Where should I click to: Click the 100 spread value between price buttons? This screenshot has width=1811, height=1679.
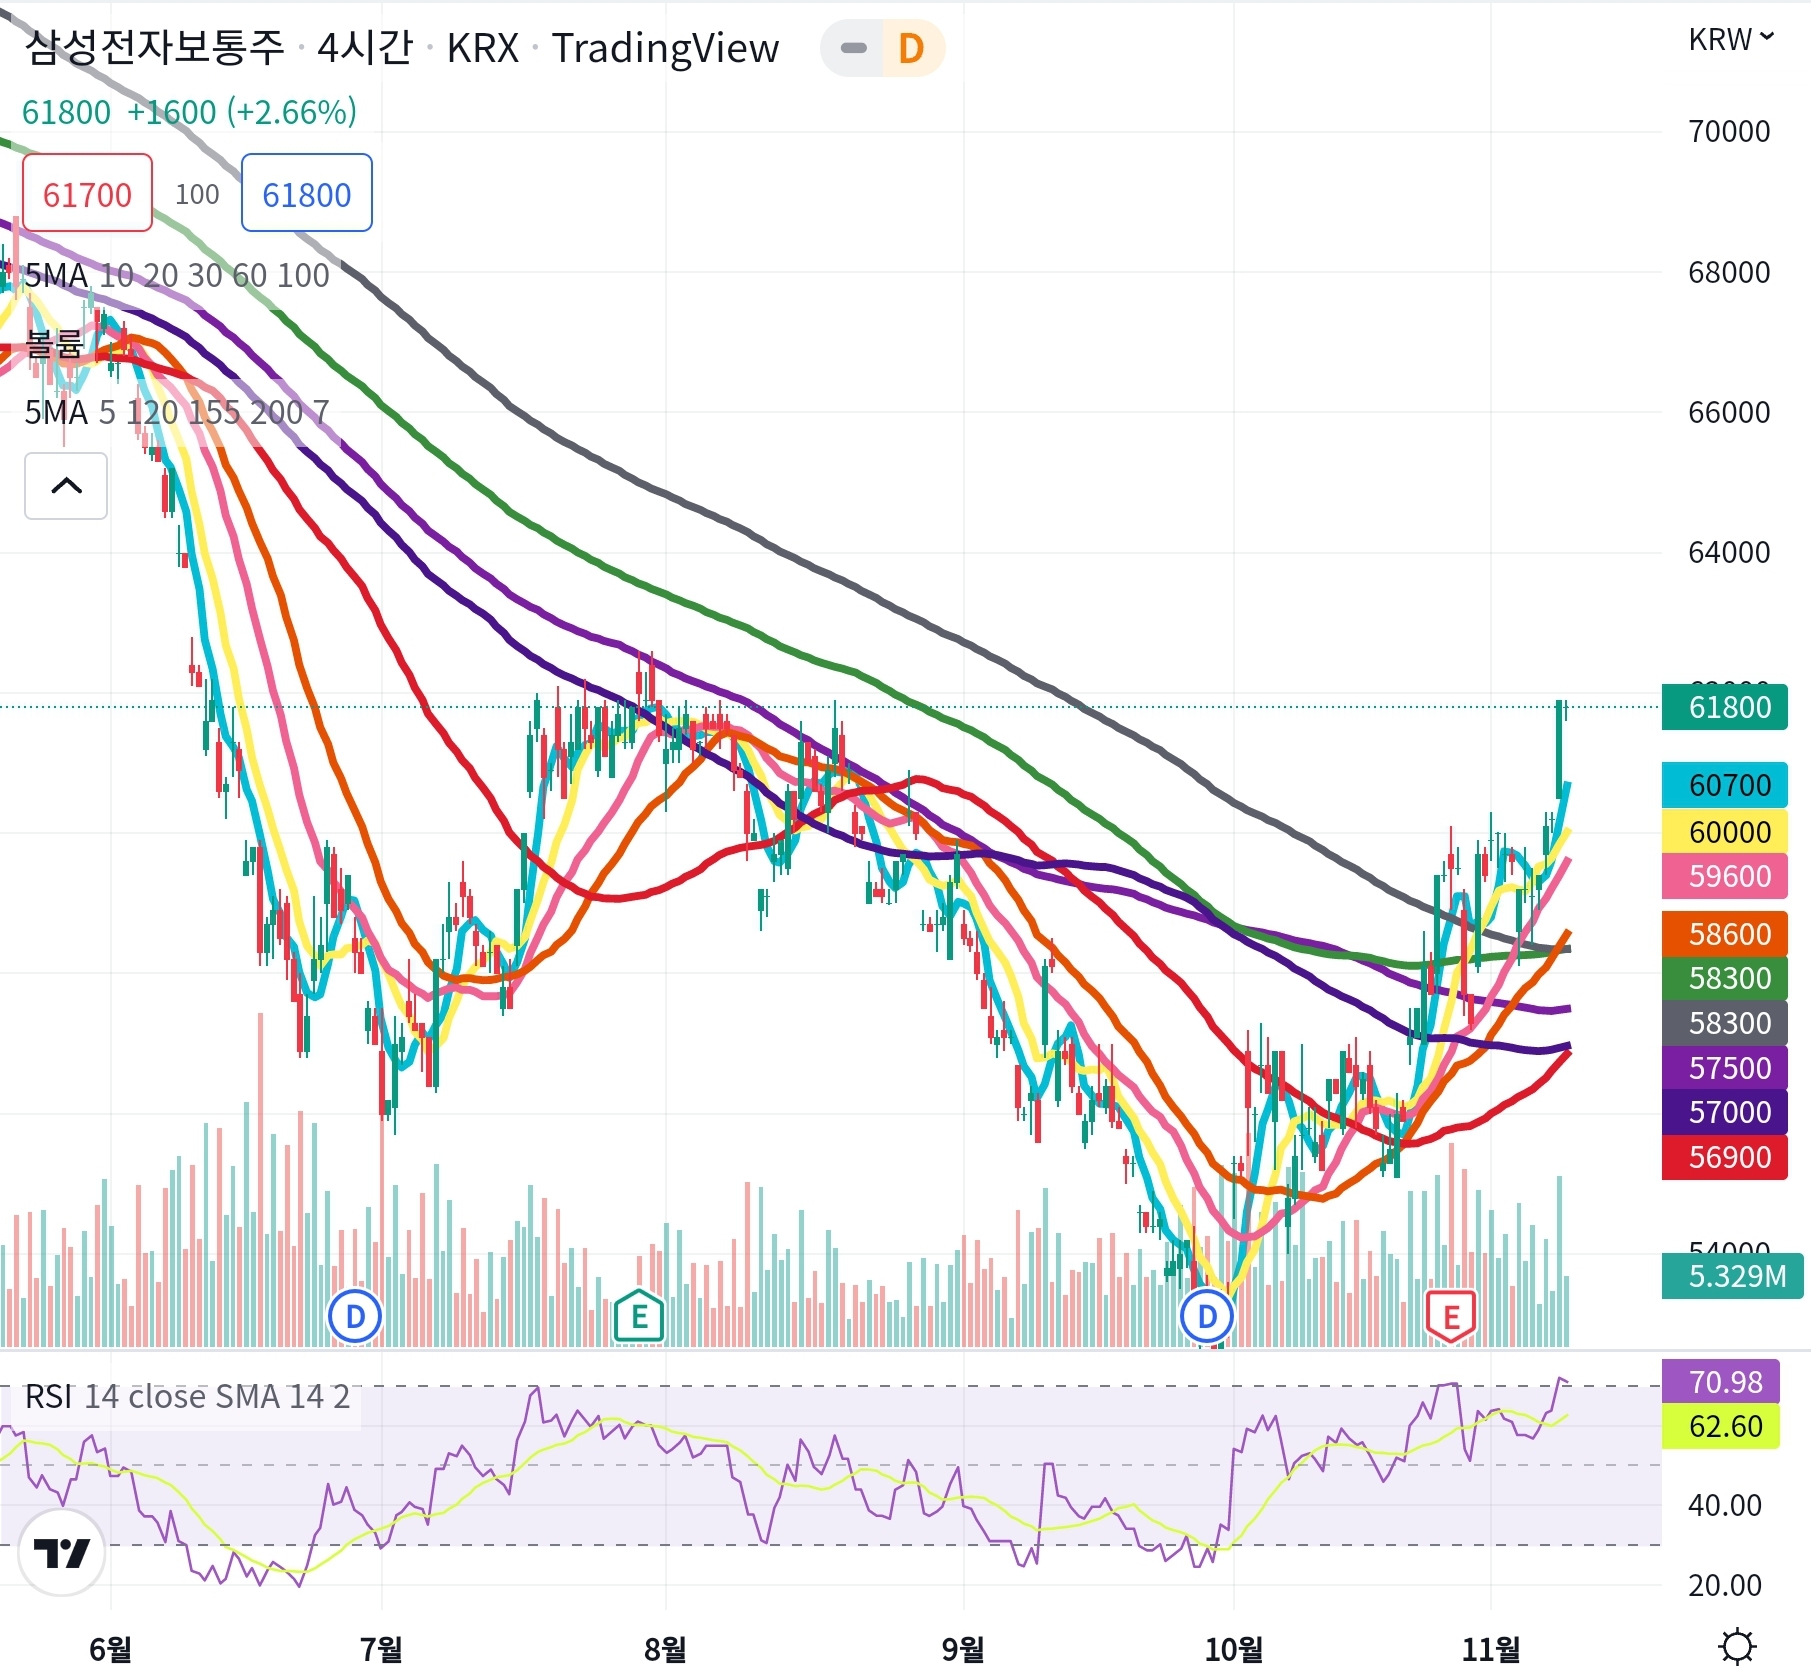click(x=197, y=194)
